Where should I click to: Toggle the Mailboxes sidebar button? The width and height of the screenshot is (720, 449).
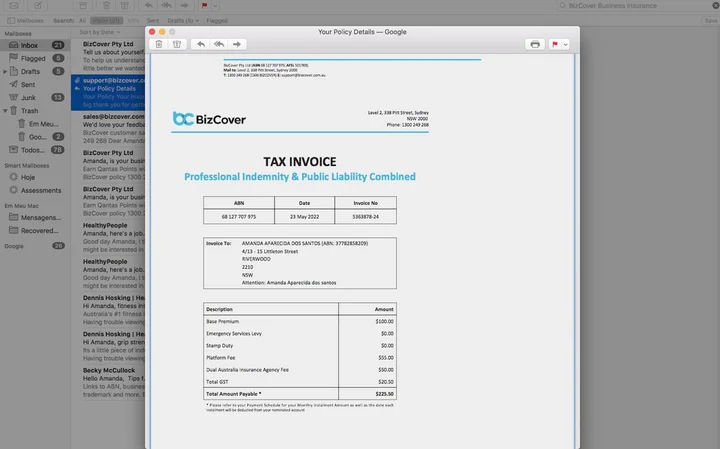click(x=27, y=20)
